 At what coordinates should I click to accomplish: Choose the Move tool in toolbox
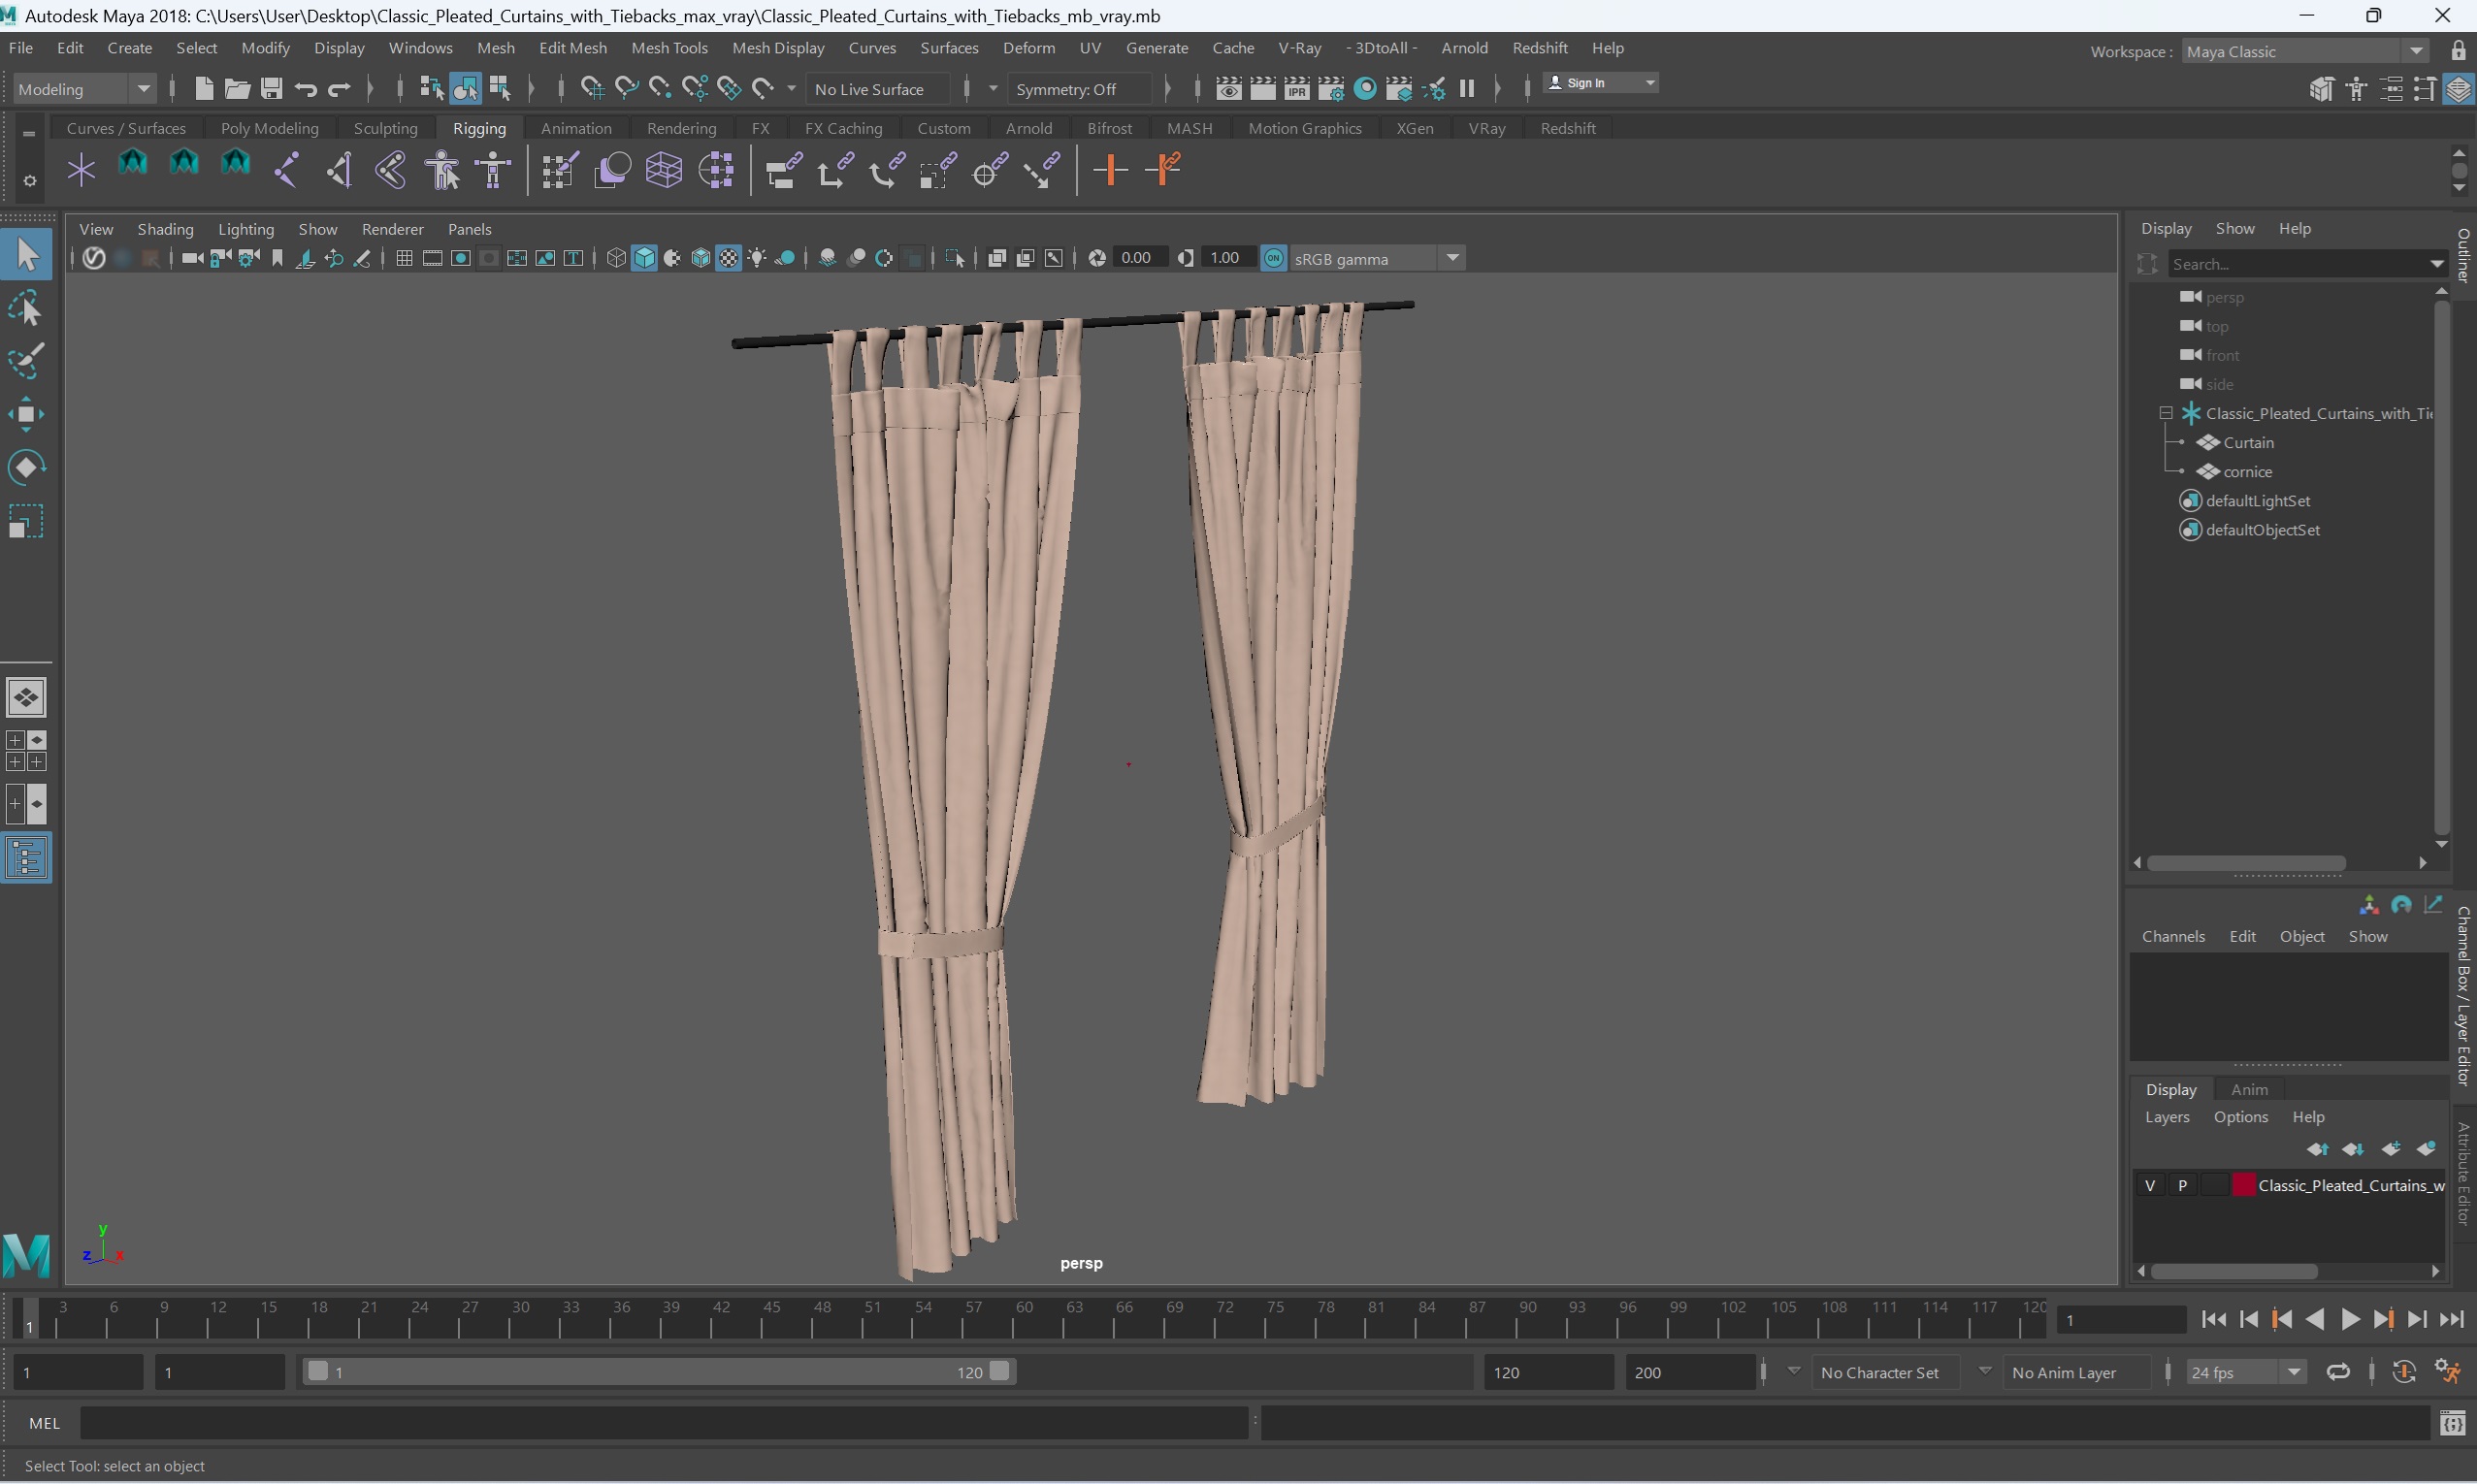click(x=26, y=414)
